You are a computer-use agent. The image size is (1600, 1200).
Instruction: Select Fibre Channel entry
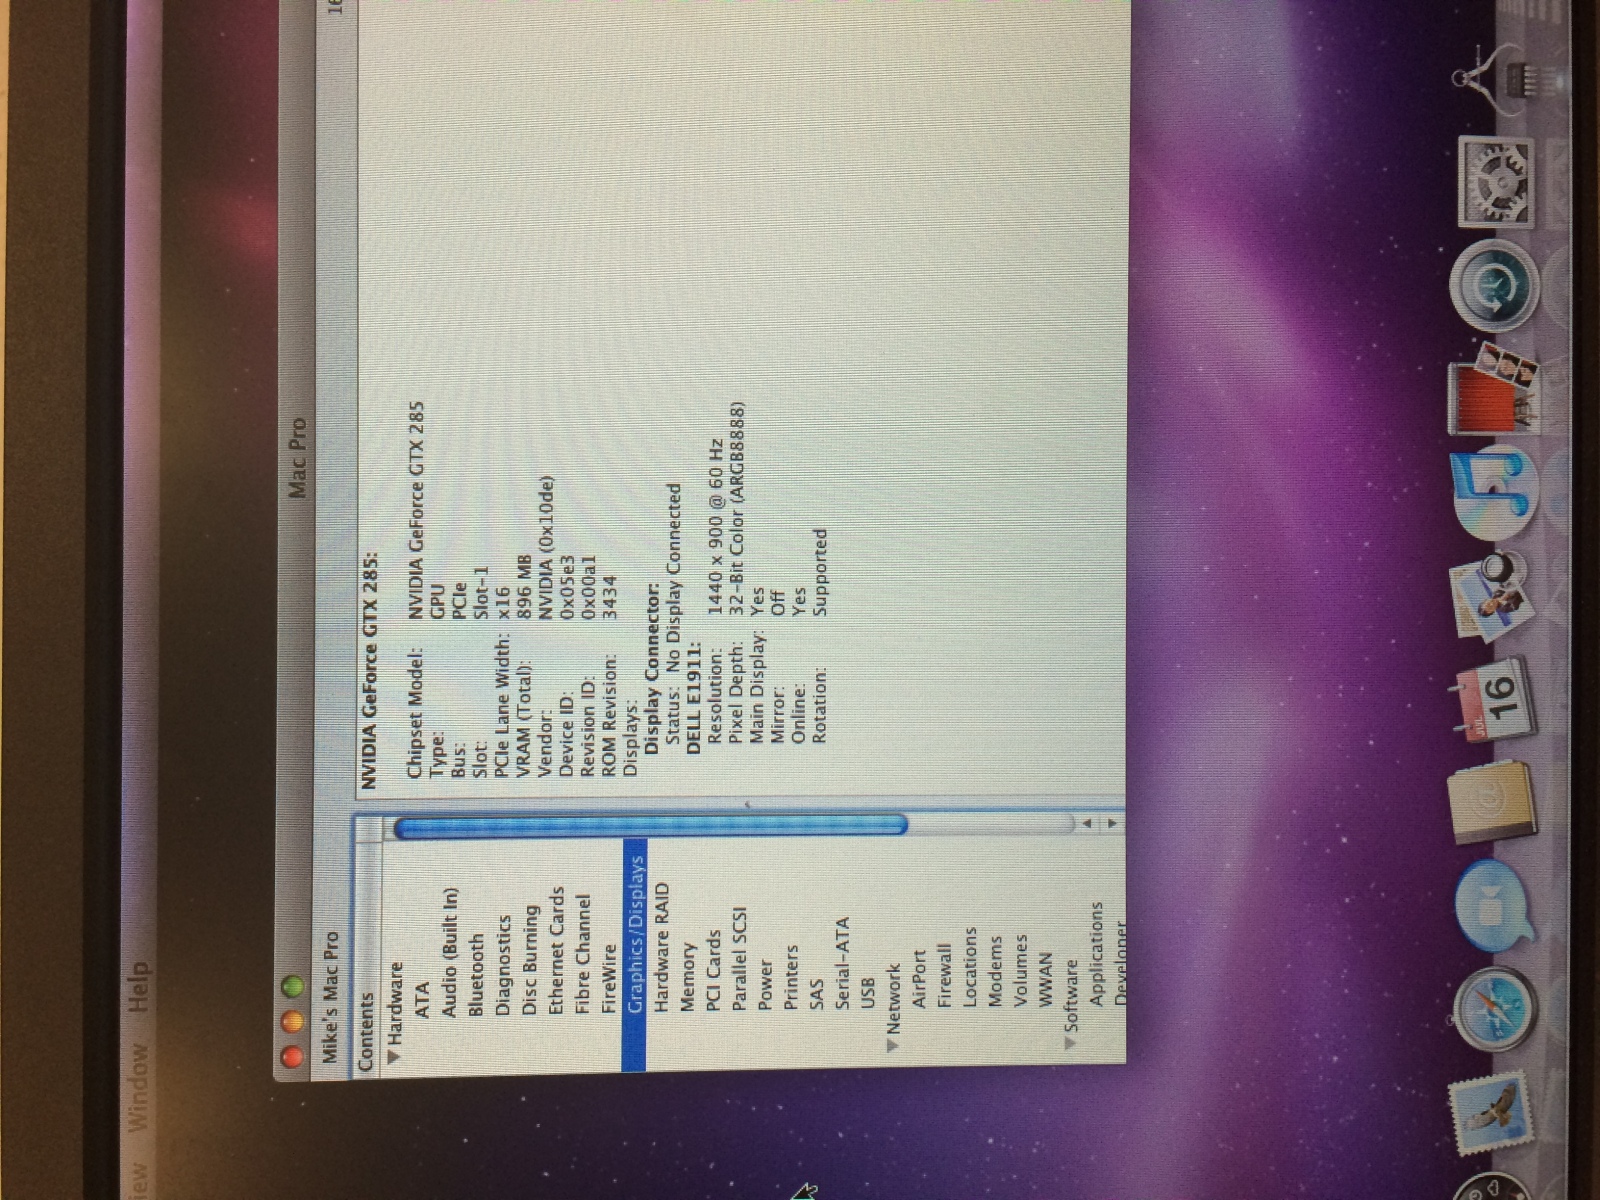(583, 955)
